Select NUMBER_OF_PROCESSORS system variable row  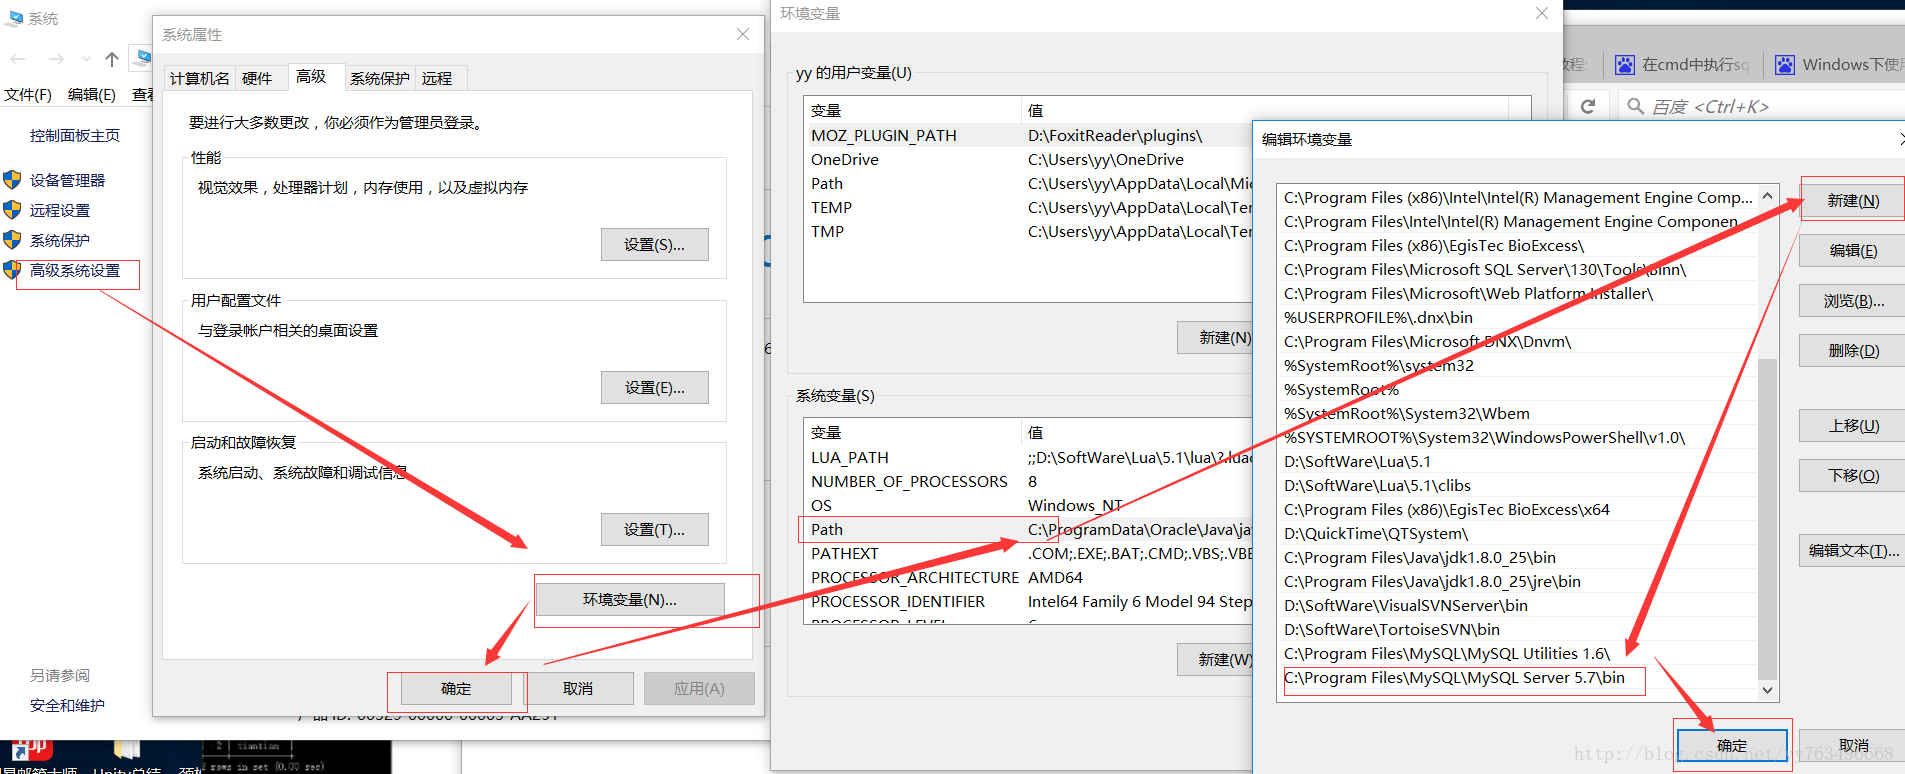(1028, 481)
